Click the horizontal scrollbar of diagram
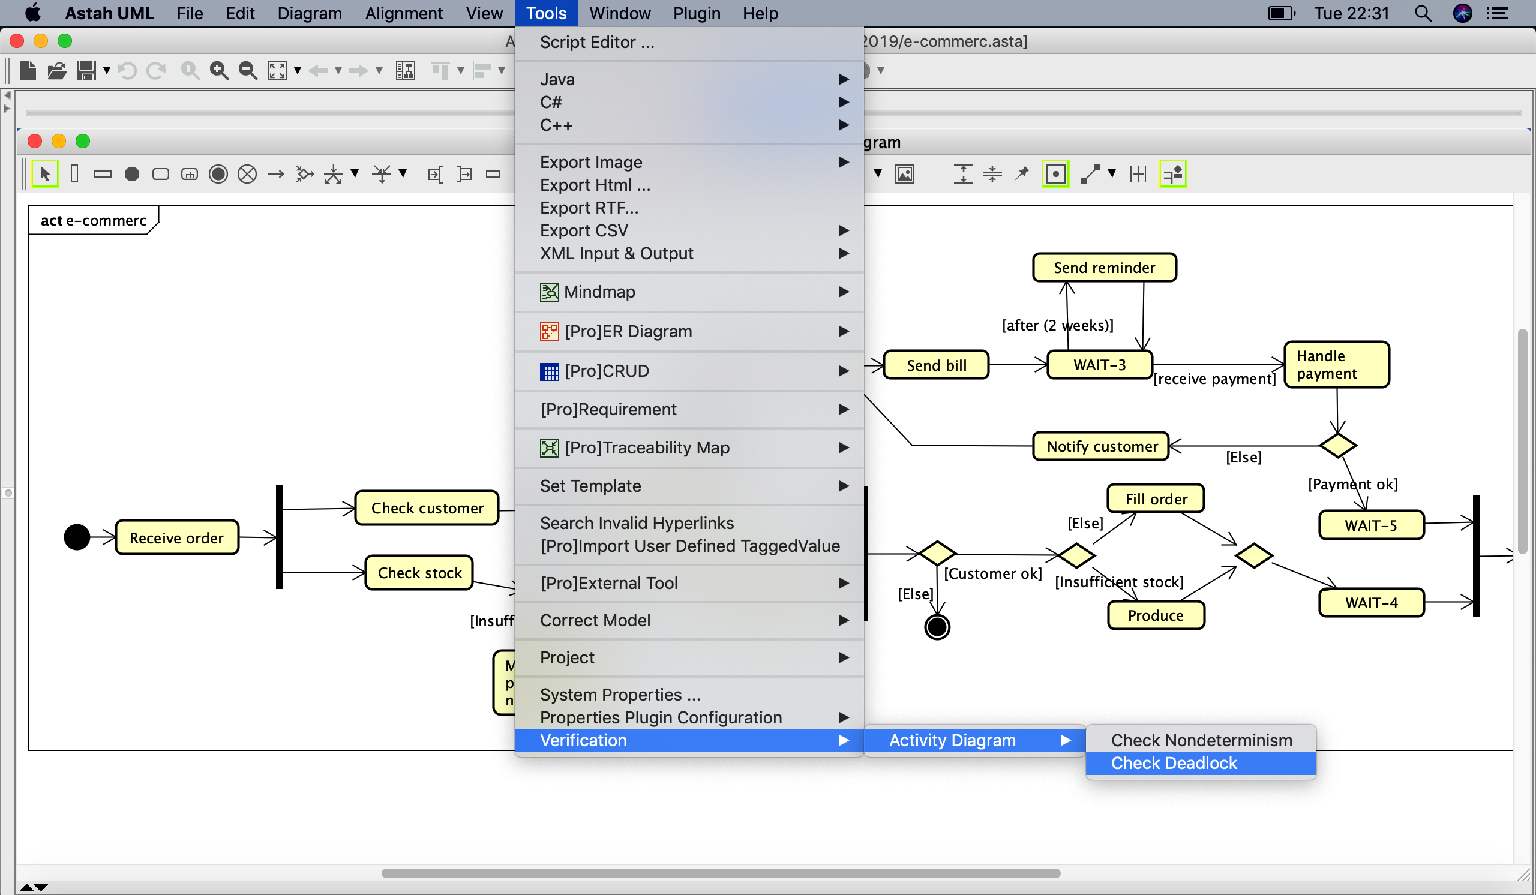Screen dimensions: 1536x895 (720, 873)
